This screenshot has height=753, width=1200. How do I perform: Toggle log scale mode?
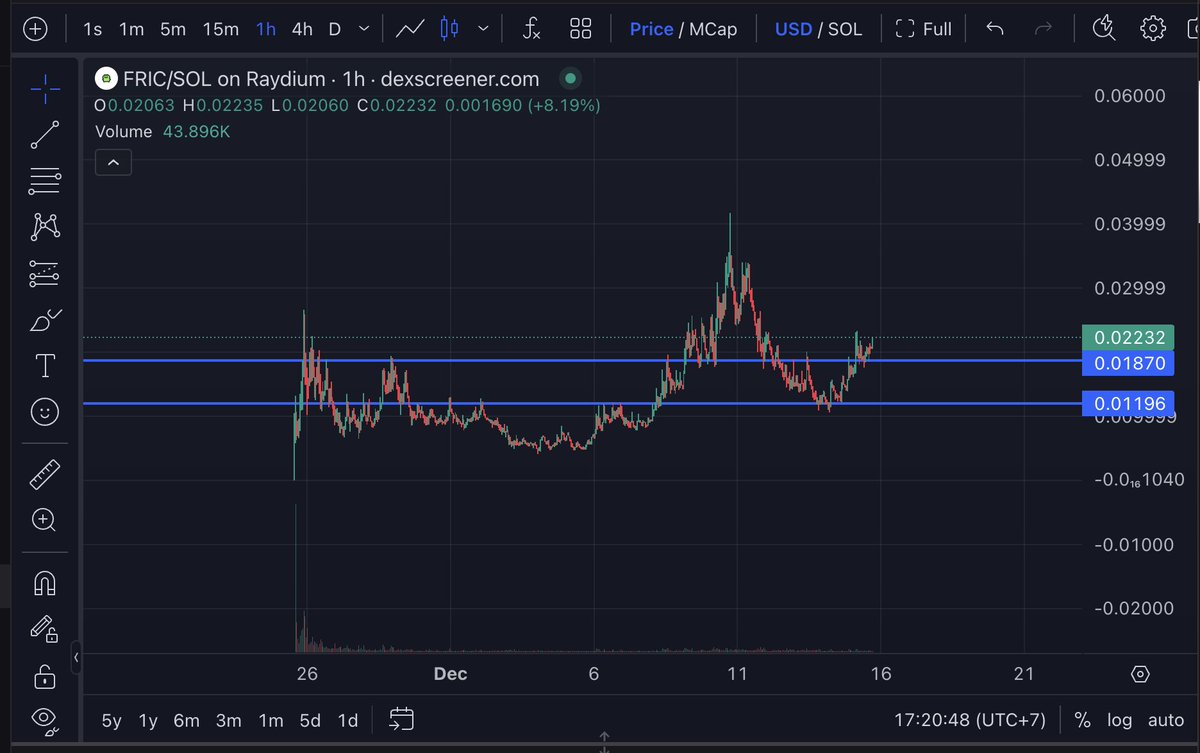1120,720
